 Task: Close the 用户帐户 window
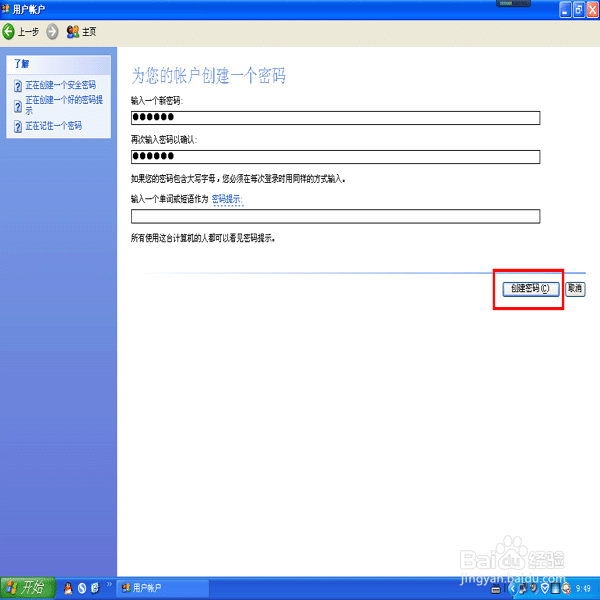[x=593, y=10]
